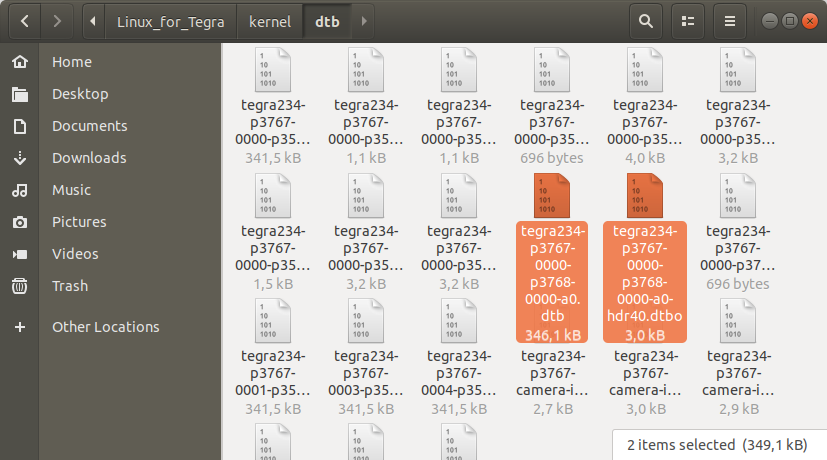The width and height of the screenshot is (827, 460).
Task: Click the Documents page icon
Action: [x=20, y=127]
